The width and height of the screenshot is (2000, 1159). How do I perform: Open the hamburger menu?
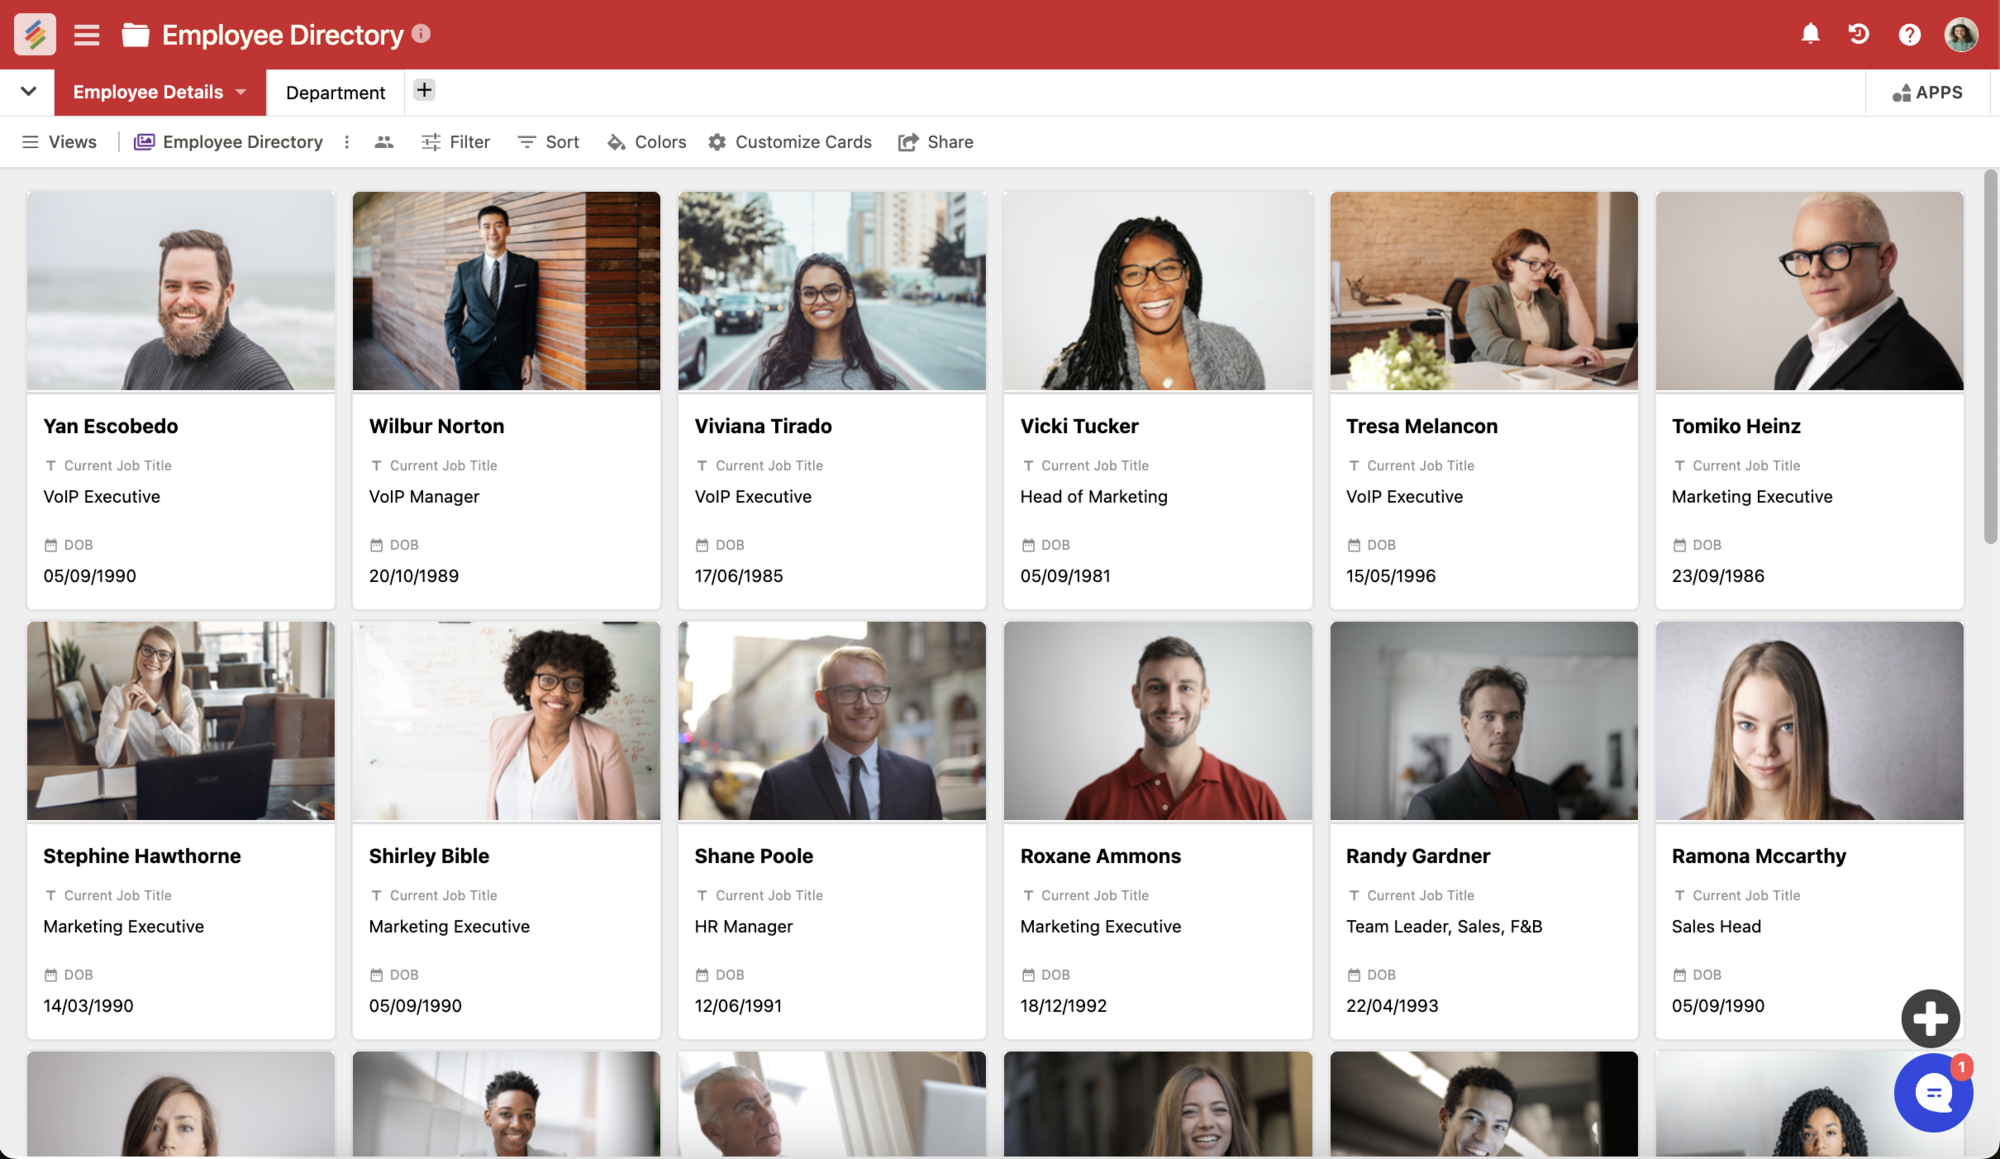86,34
